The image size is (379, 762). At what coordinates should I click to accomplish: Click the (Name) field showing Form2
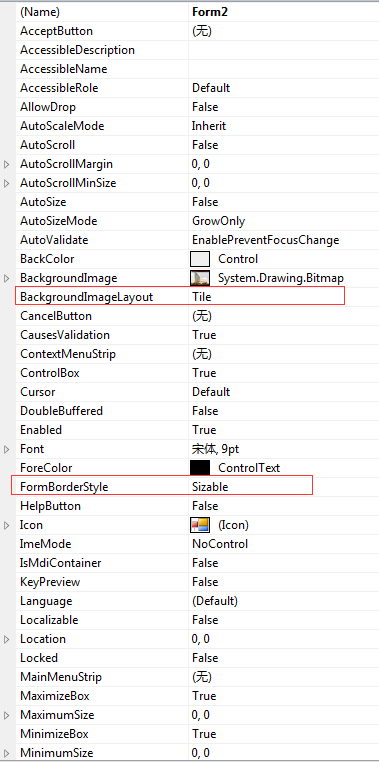pyautogui.click(x=284, y=12)
